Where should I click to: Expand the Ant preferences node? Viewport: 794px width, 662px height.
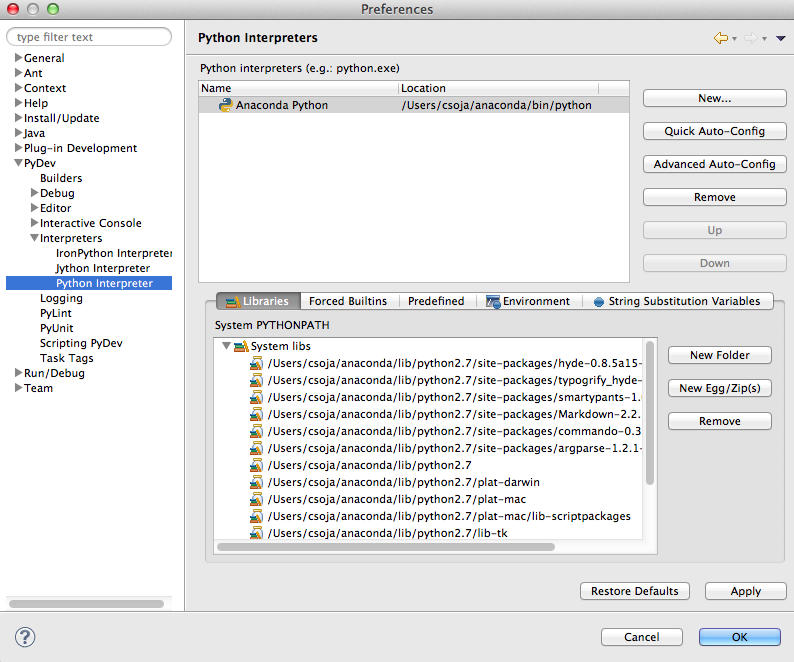pyautogui.click(x=19, y=72)
